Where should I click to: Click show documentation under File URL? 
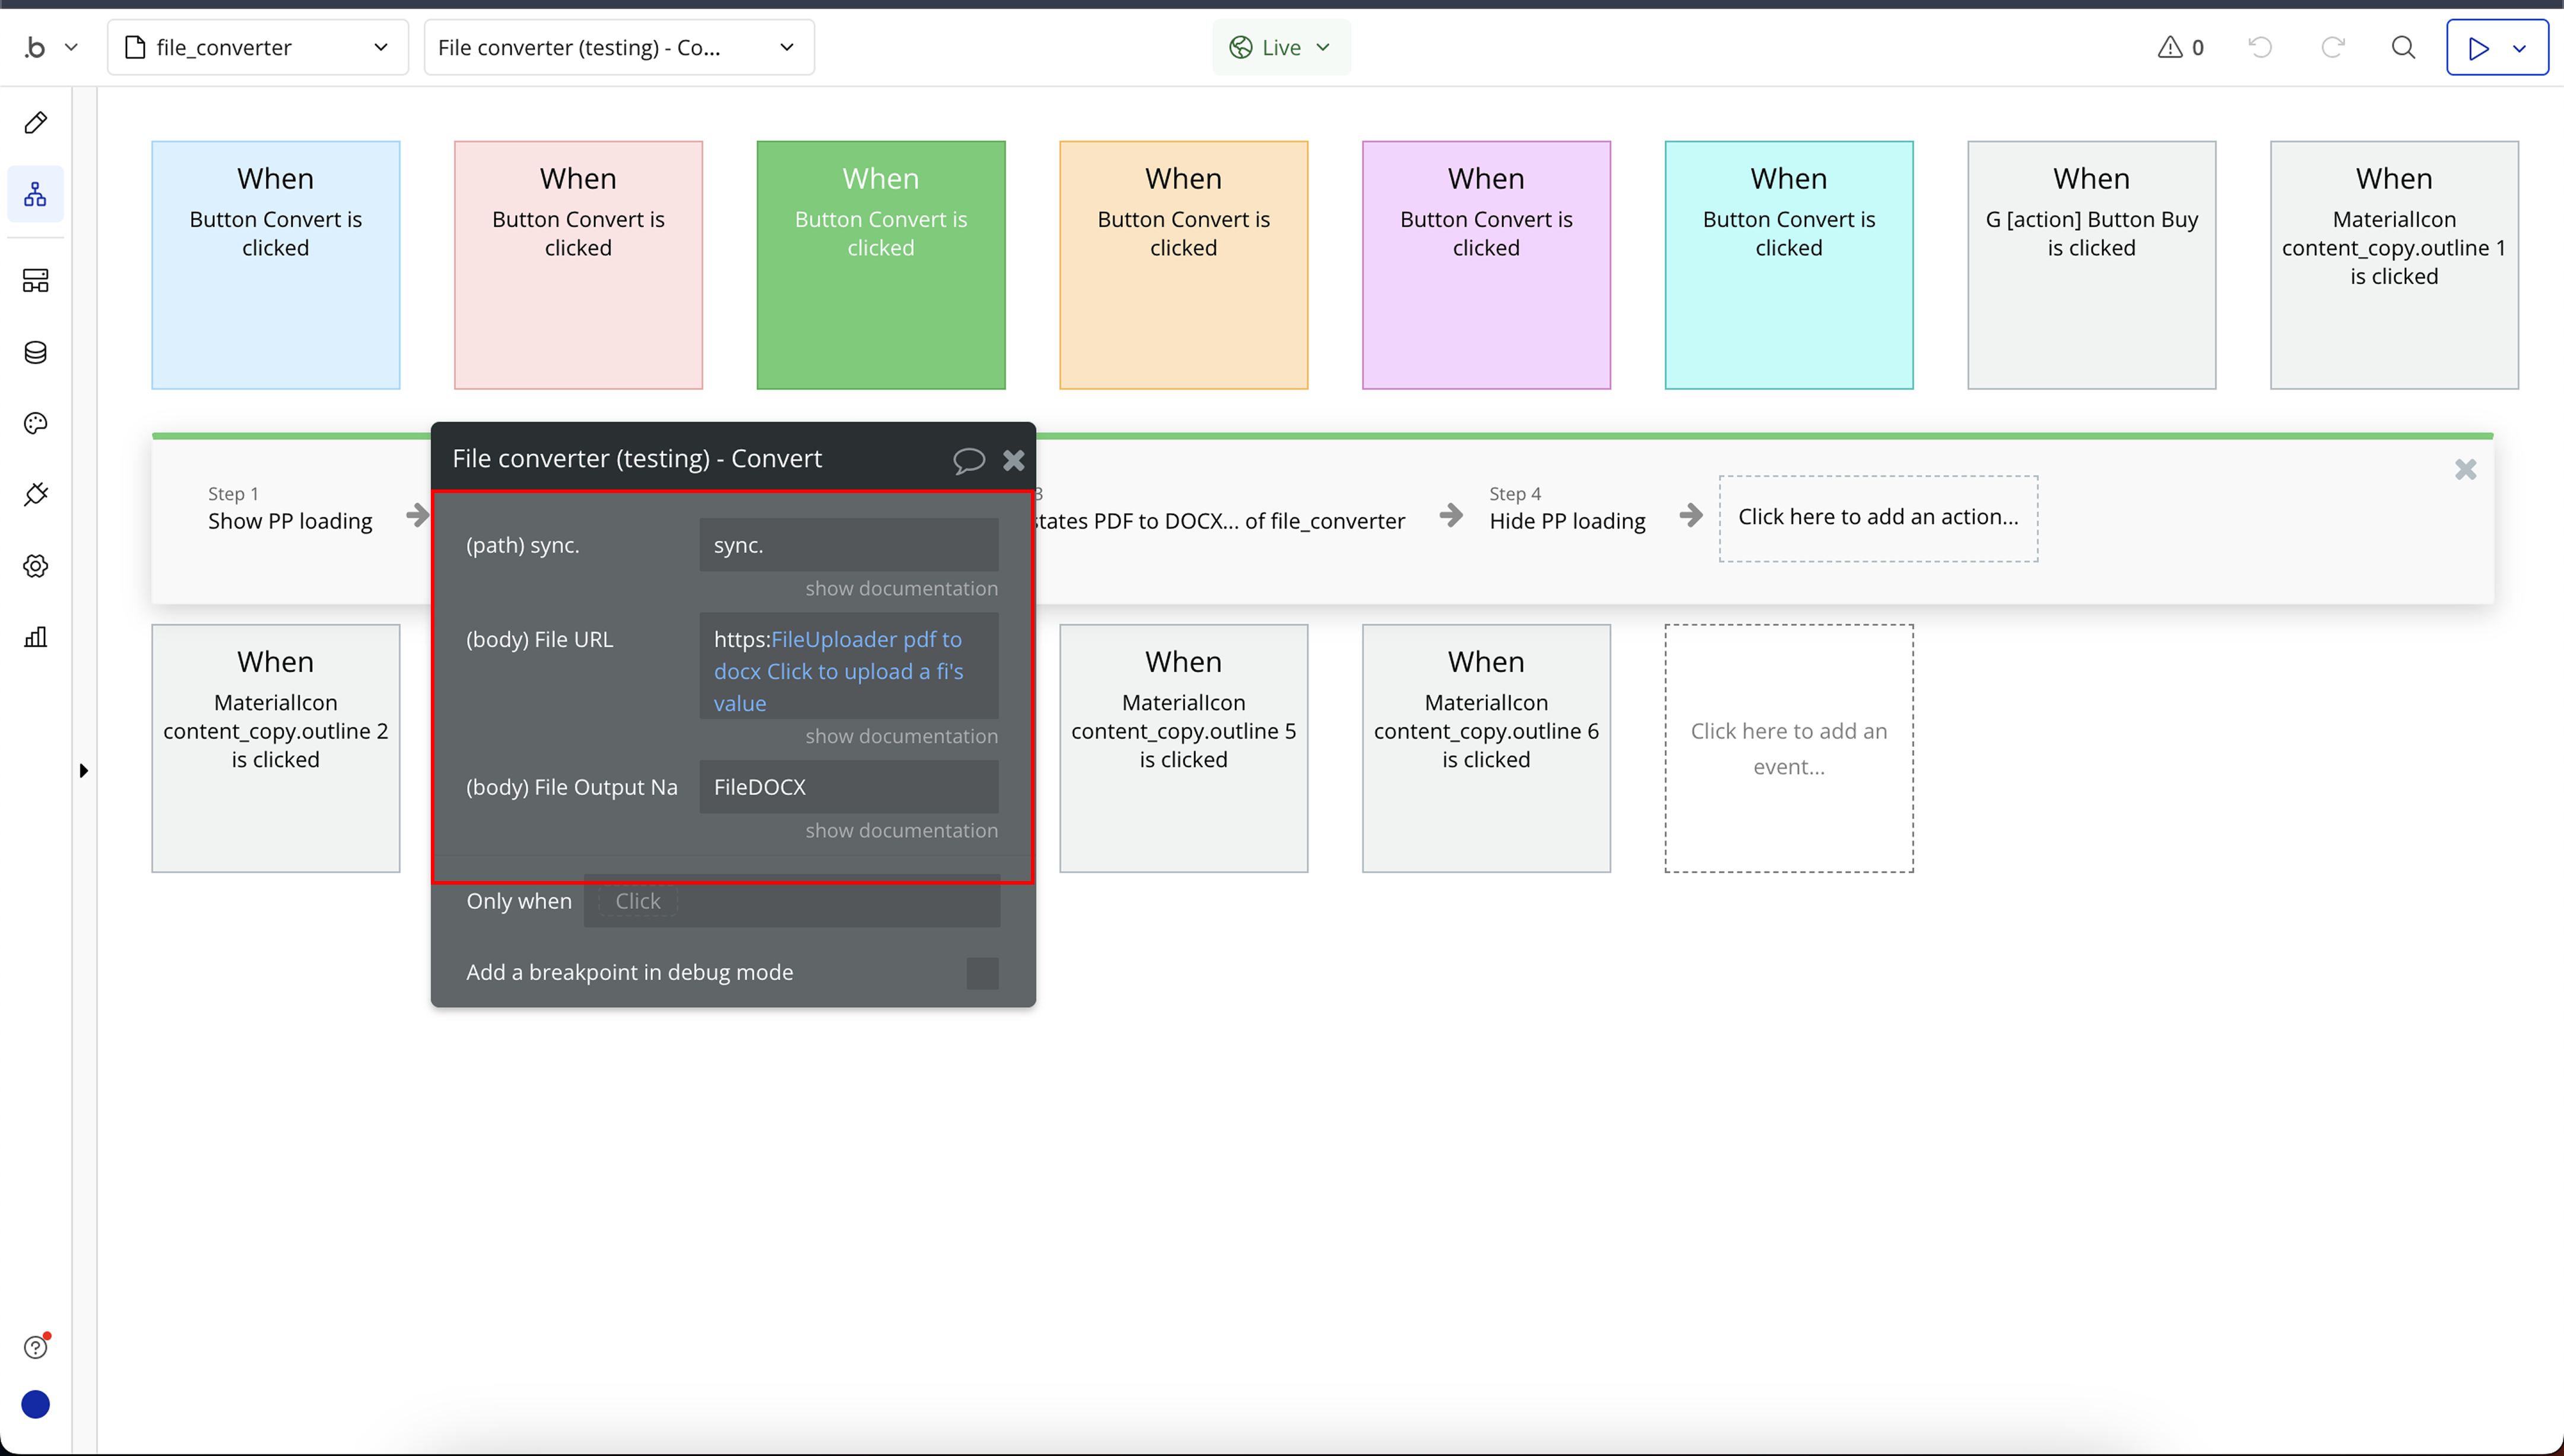[901, 736]
